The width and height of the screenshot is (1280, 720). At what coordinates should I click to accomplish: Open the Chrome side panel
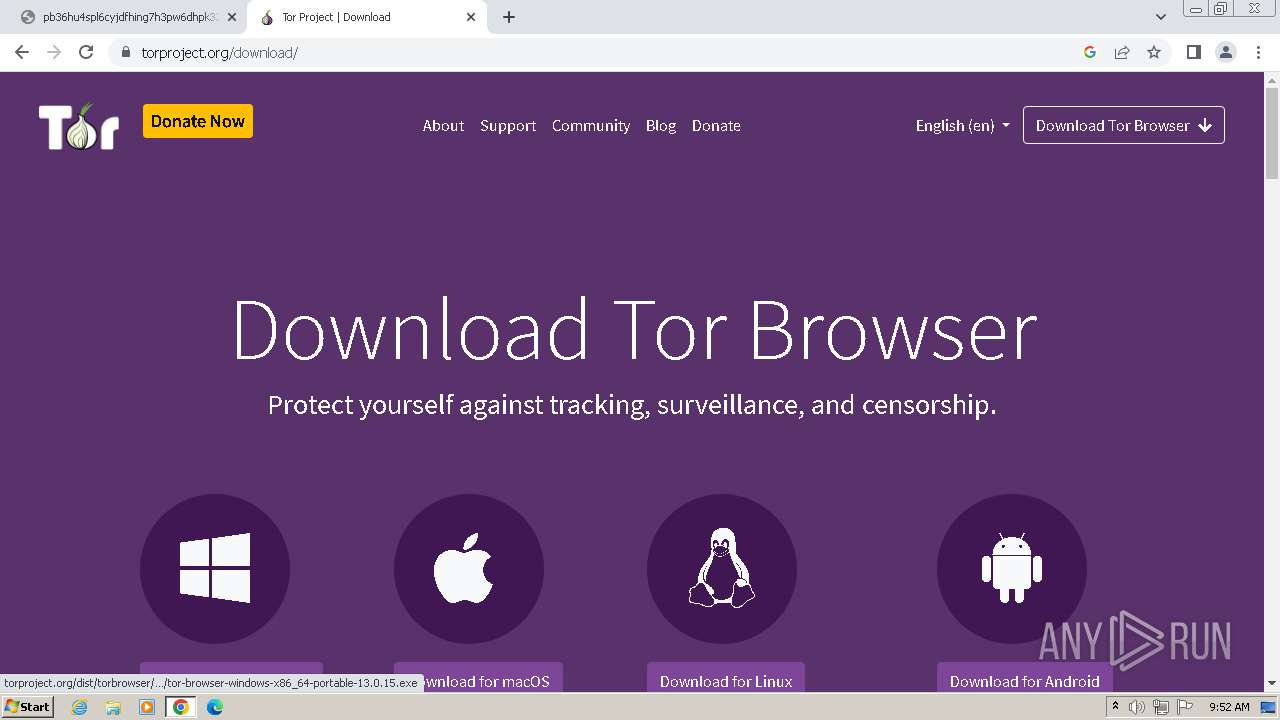click(x=1194, y=52)
